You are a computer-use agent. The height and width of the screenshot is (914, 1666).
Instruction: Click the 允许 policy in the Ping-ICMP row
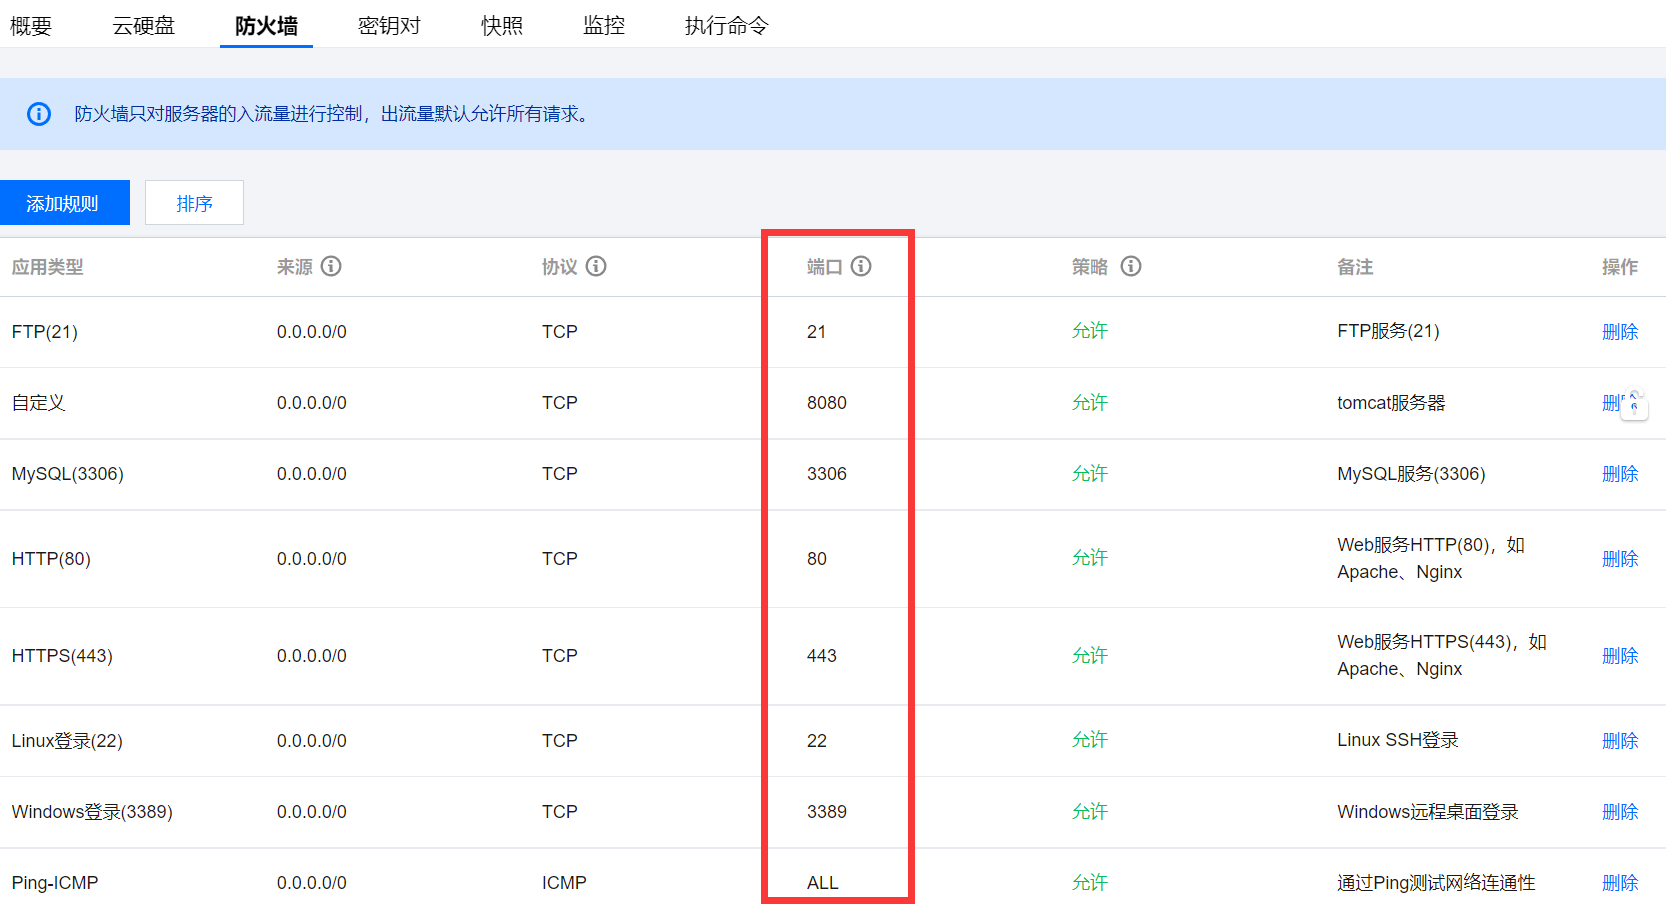(x=1090, y=883)
